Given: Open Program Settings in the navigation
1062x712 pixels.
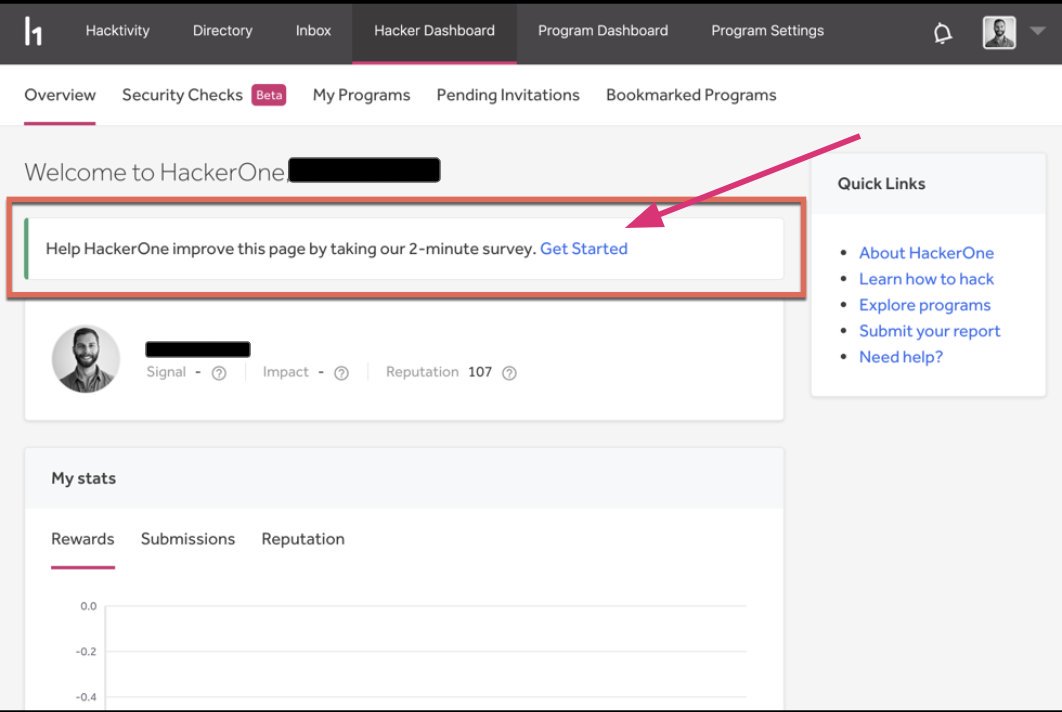Looking at the screenshot, I should tap(767, 30).
